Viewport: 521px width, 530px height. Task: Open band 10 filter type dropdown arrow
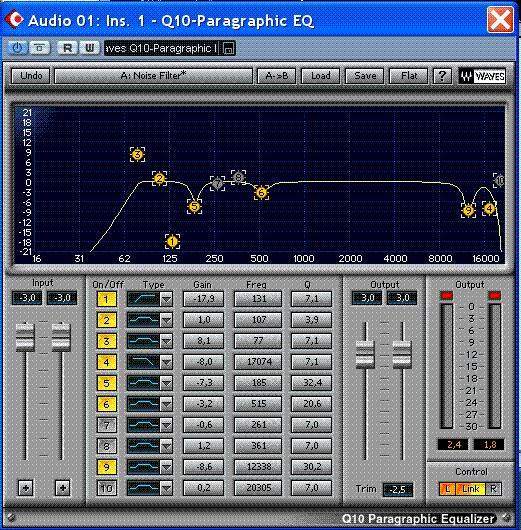pyautogui.click(x=166, y=488)
